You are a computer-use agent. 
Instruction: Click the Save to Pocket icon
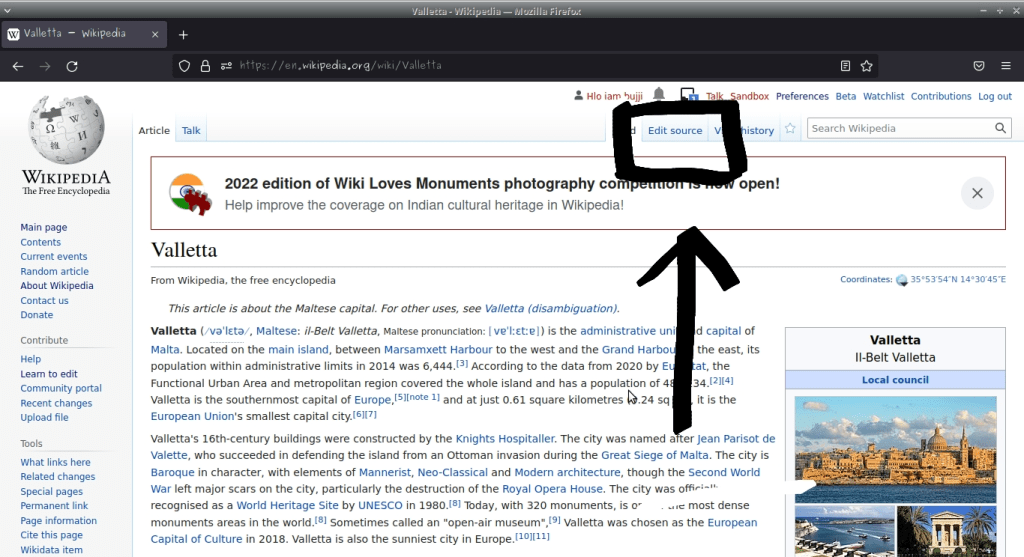click(x=979, y=66)
